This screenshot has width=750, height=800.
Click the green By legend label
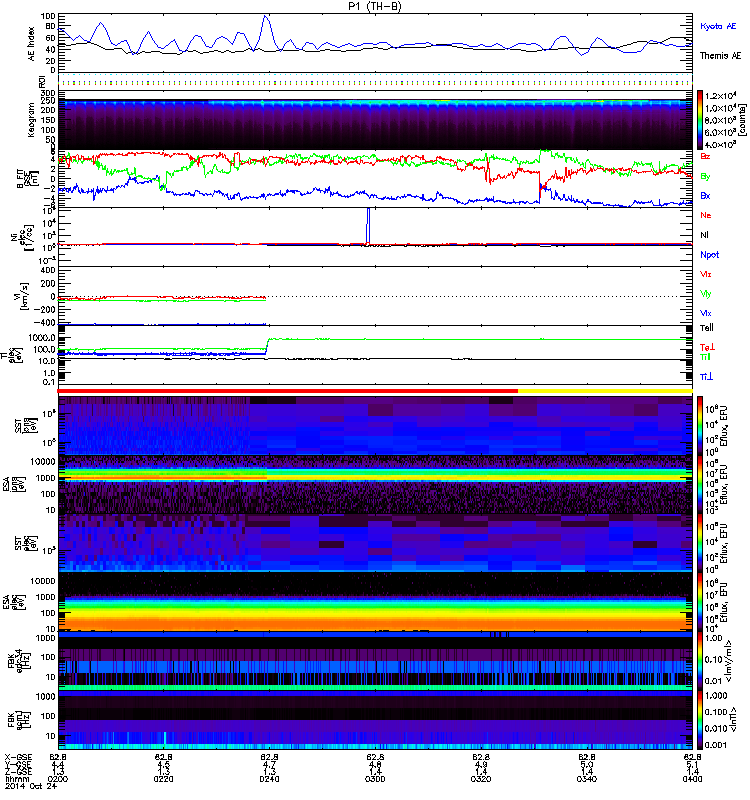[705, 177]
